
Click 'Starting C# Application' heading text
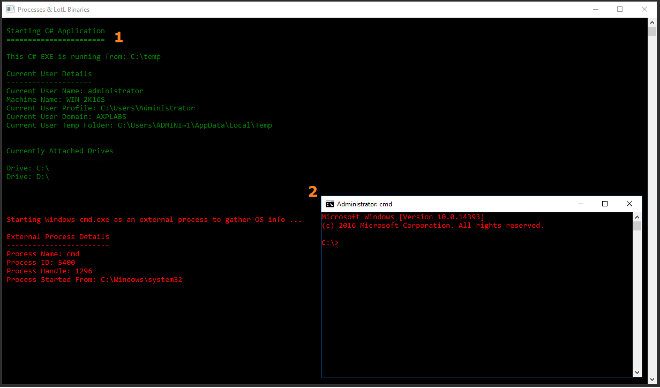pos(56,31)
